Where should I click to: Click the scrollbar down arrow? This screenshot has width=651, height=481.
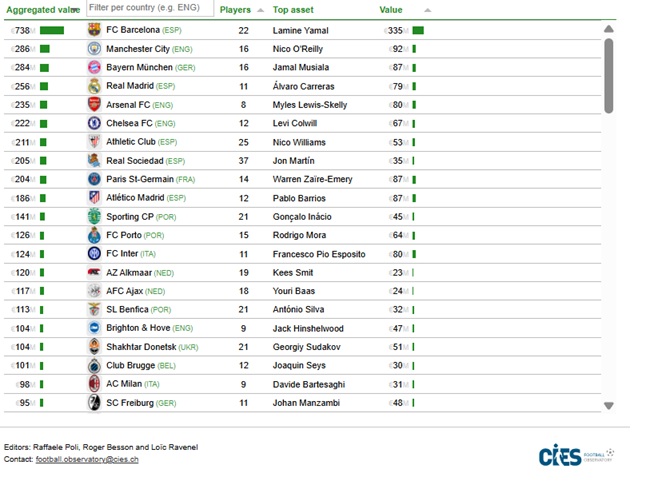(609, 405)
